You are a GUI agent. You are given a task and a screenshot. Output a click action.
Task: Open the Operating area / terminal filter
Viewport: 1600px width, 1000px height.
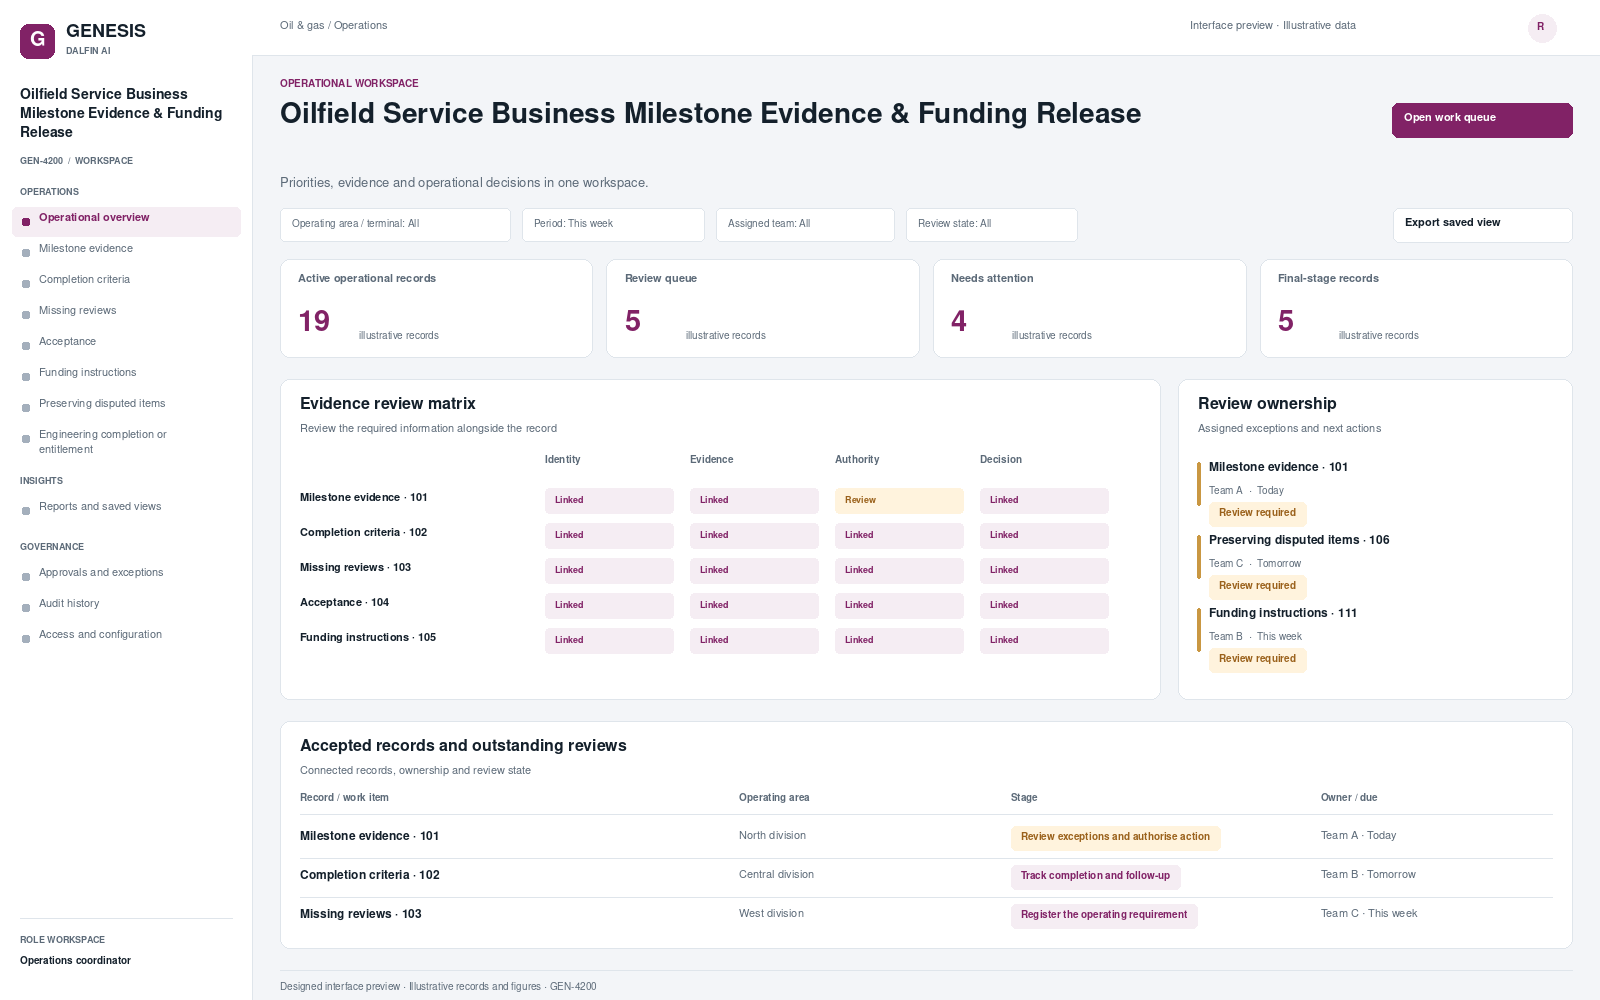click(x=395, y=225)
